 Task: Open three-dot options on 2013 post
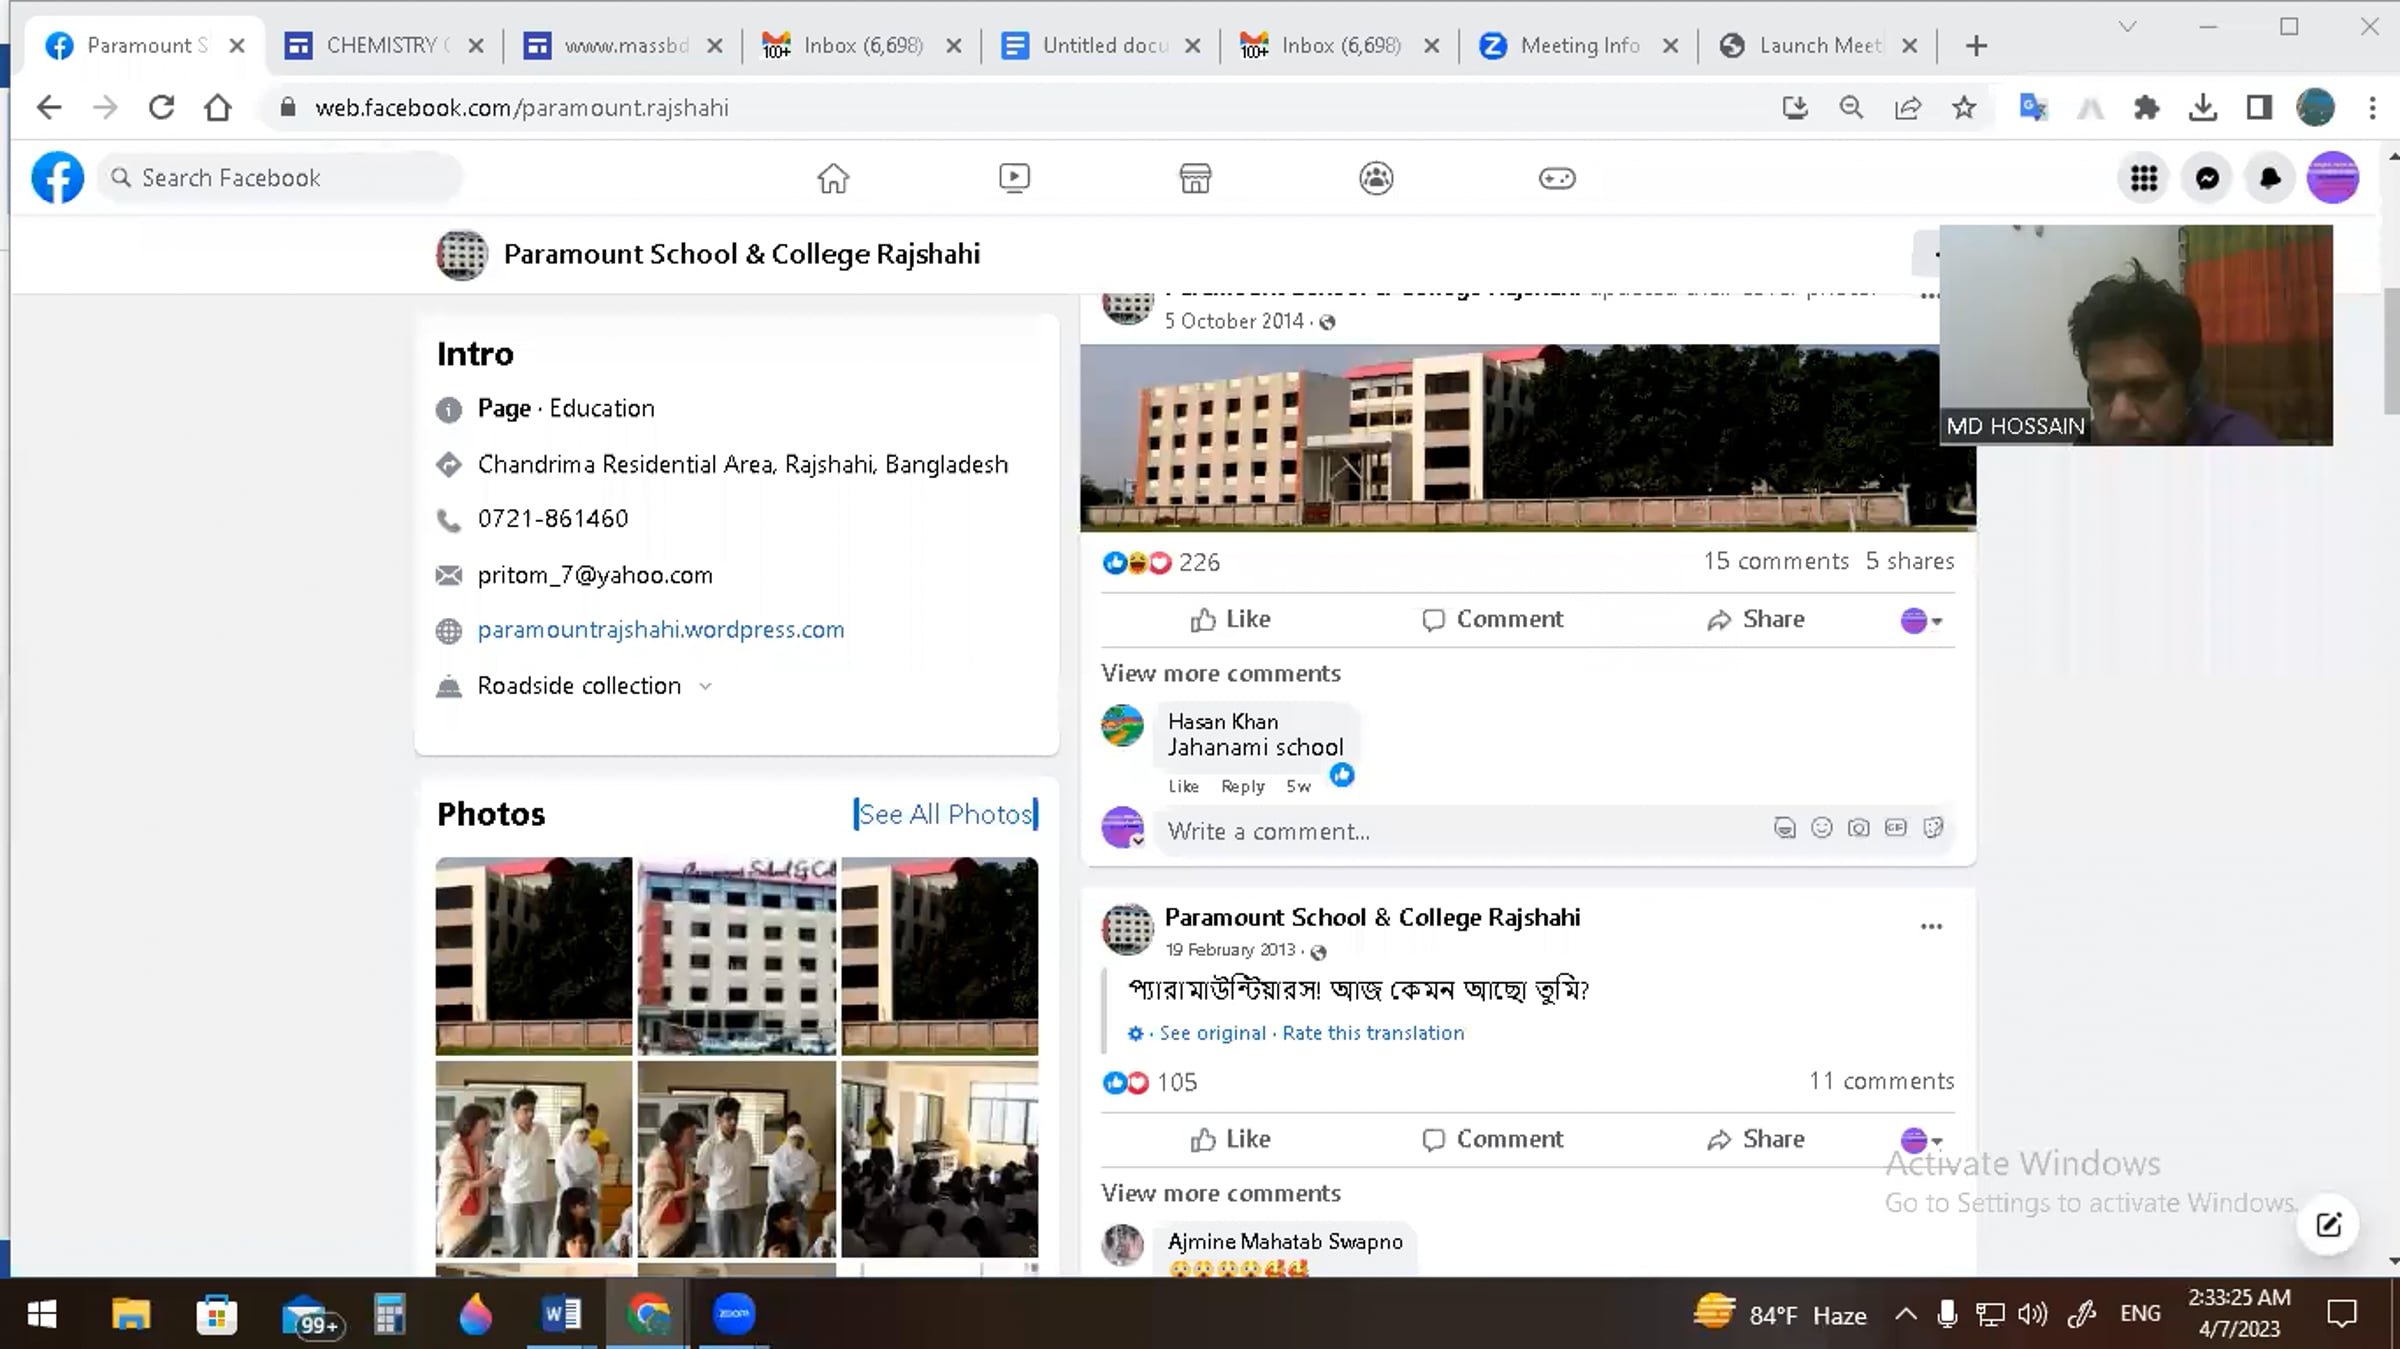pos(1931,927)
